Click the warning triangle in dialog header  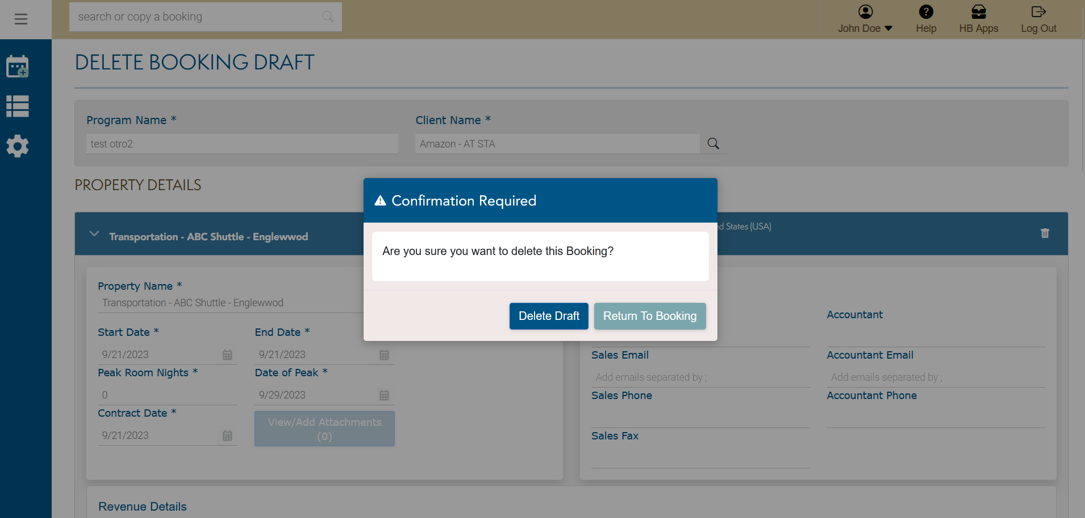(x=380, y=201)
